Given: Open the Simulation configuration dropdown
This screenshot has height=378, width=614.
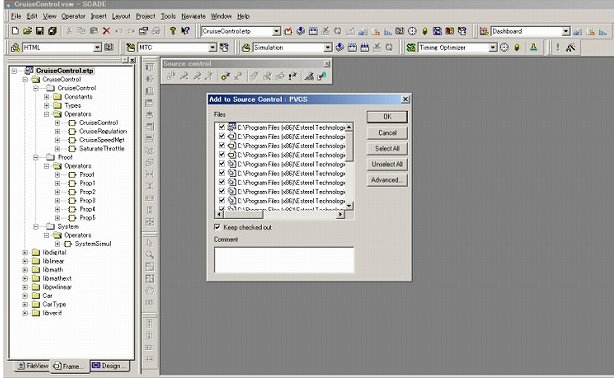Looking at the screenshot, I should coord(328,47).
